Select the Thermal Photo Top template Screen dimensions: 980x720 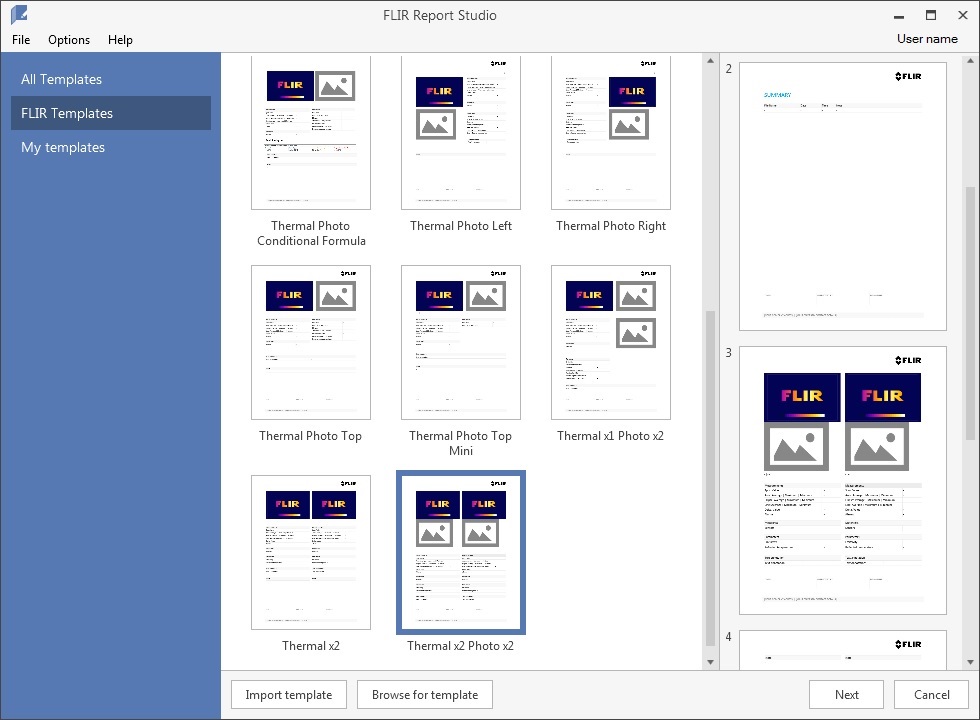(x=311, y=342)
